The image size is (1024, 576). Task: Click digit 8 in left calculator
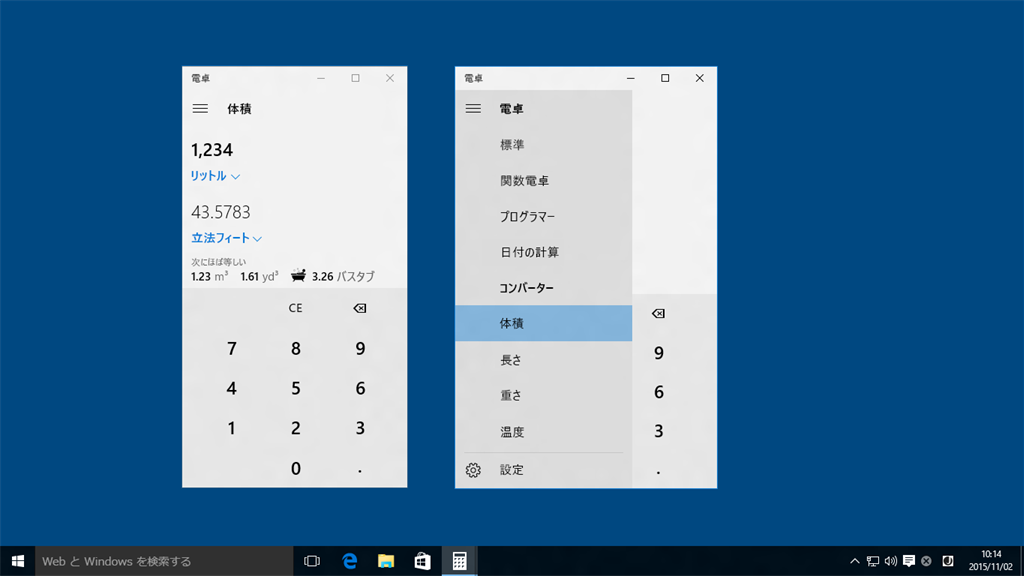pyautogui.click(x=295, y=348)
